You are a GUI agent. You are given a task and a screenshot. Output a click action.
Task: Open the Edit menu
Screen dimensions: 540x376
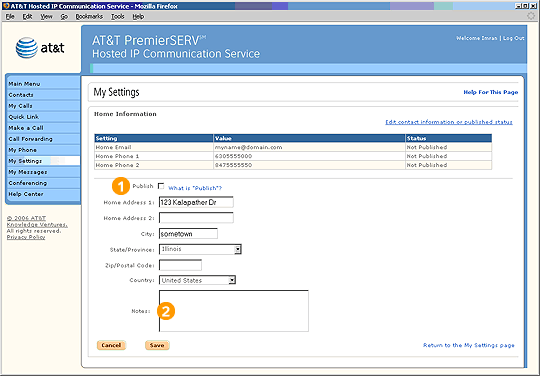(x=27, y=17)
